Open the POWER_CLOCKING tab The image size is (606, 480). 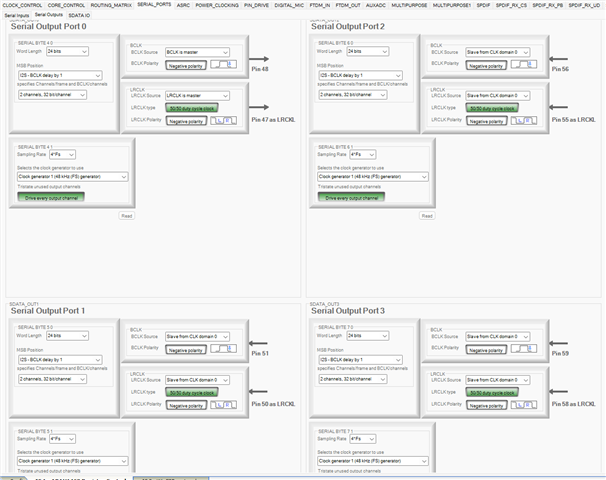pos(217,5)
